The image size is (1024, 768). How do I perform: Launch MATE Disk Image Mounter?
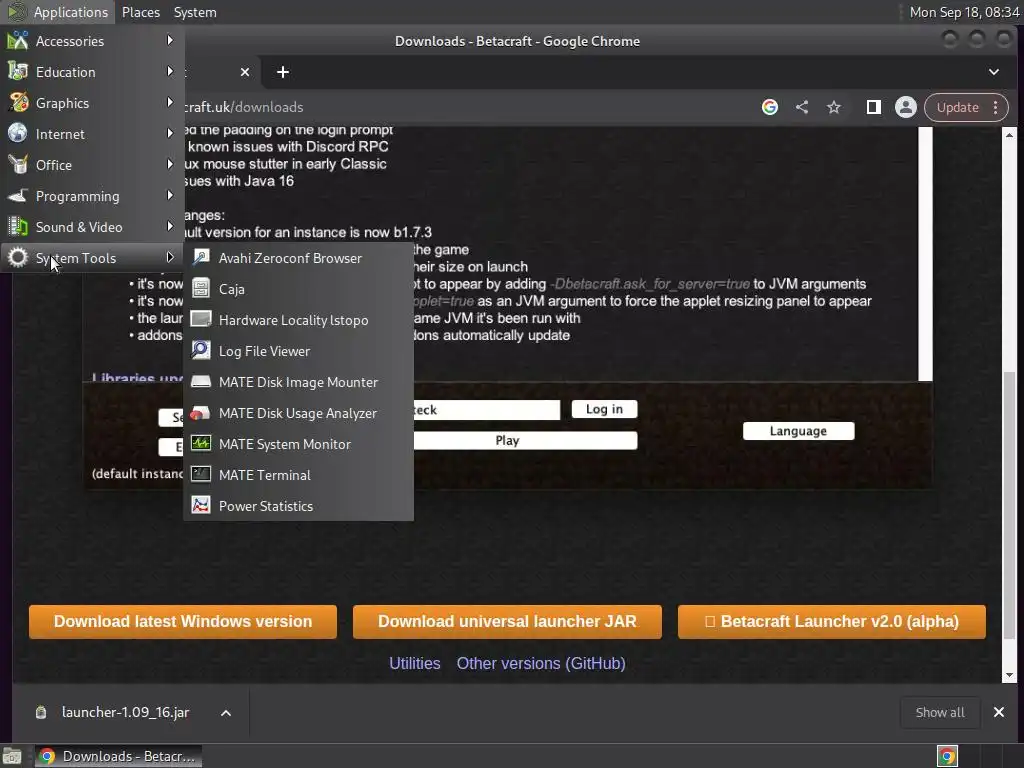pyautogui.click(x=298, y=382)
